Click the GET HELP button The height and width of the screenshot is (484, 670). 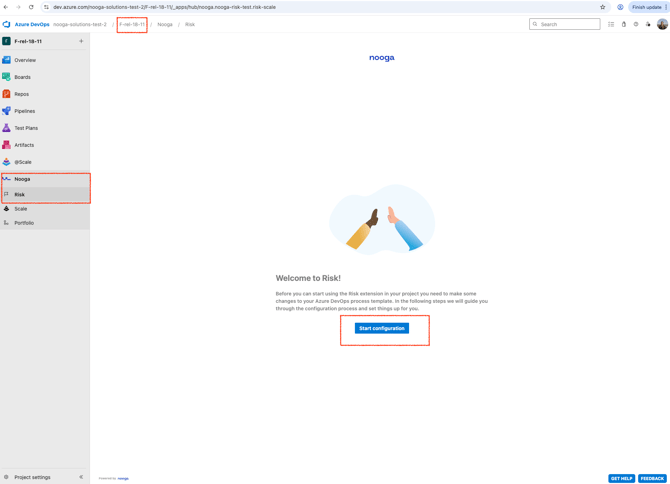pyautogui.click(x=621, y=478)
